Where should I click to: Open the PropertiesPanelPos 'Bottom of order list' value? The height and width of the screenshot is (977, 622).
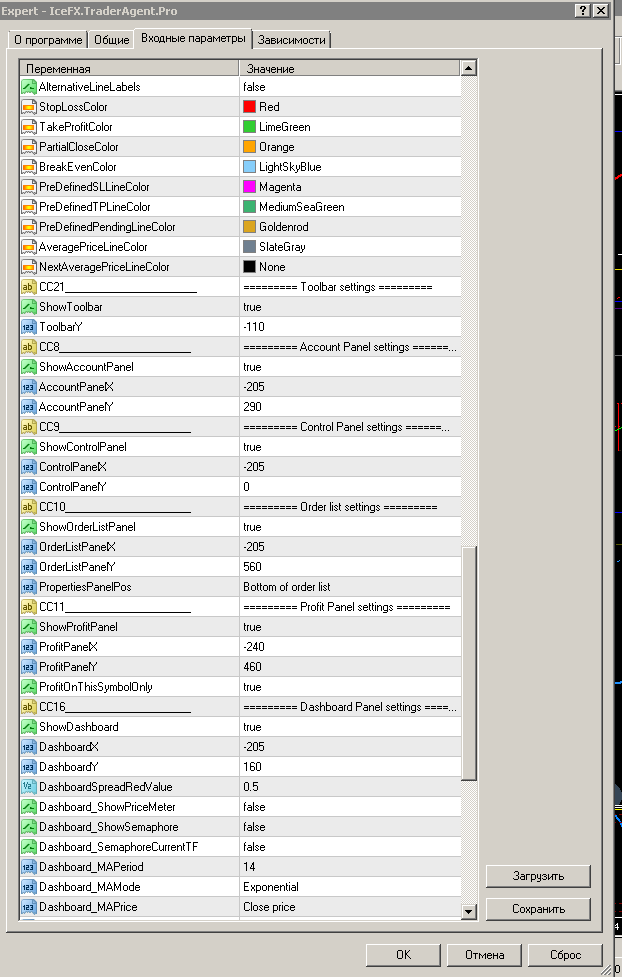350,586
